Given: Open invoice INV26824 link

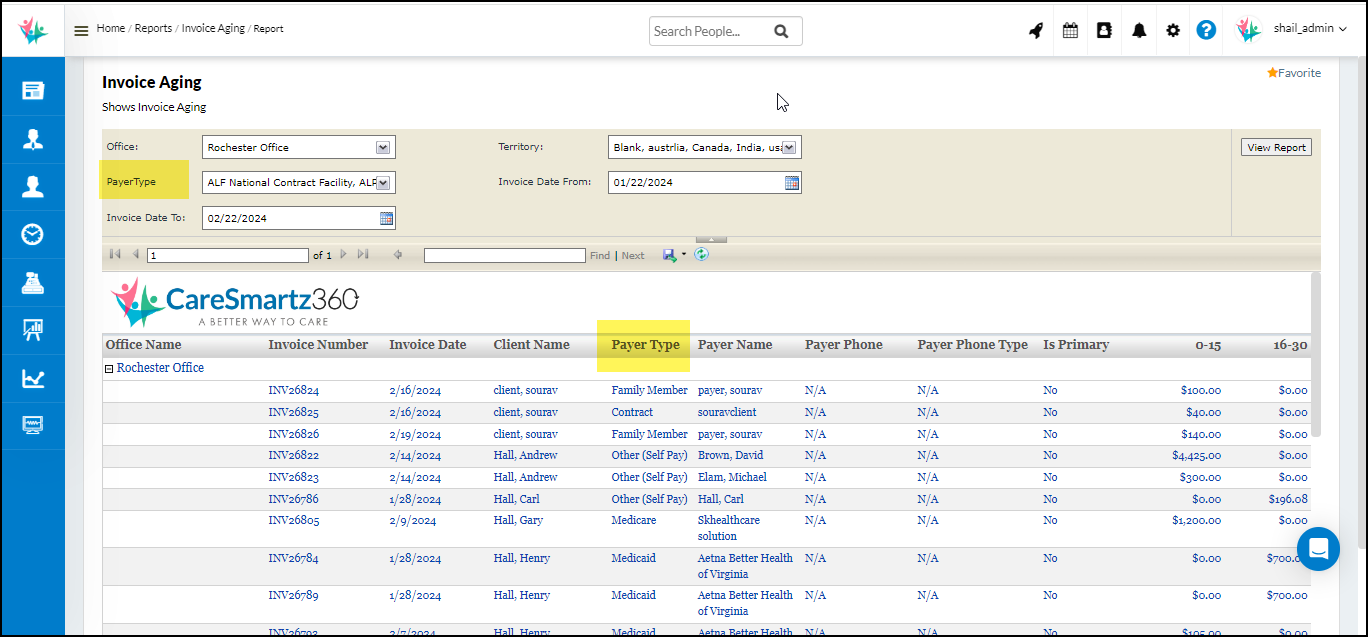Looking at the screenshot, I should click(293, 390).
